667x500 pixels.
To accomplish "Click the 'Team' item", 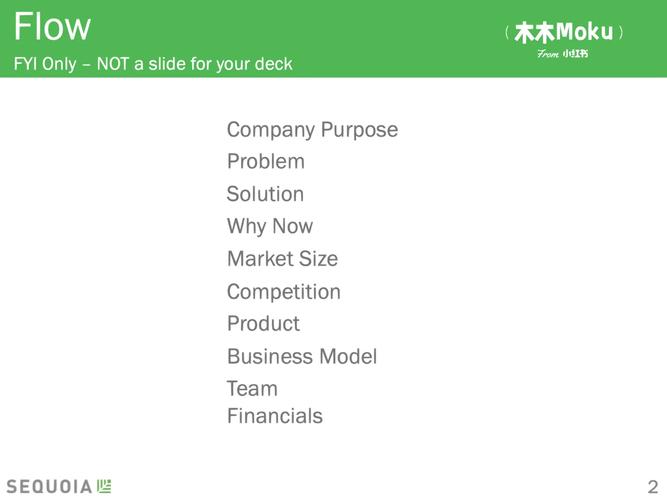I will point(252,389).
